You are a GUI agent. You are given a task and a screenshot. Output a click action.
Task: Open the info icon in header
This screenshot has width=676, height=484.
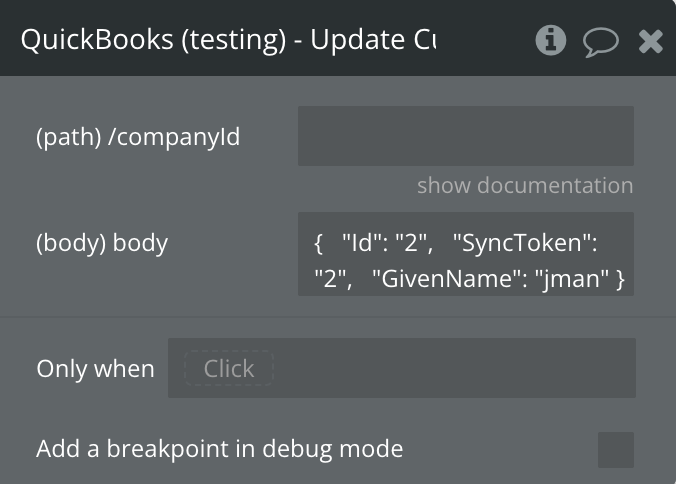(x=550, y=40)
